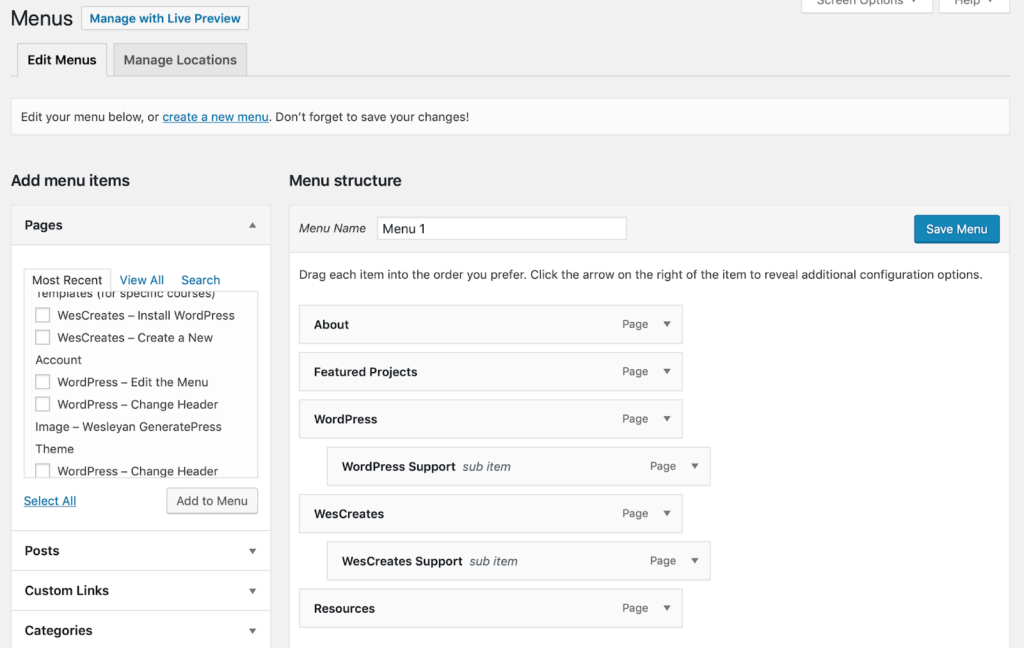Check WordPress – Change Header Image Wesleyan GeneratePress checkbox

pos(42,404)
